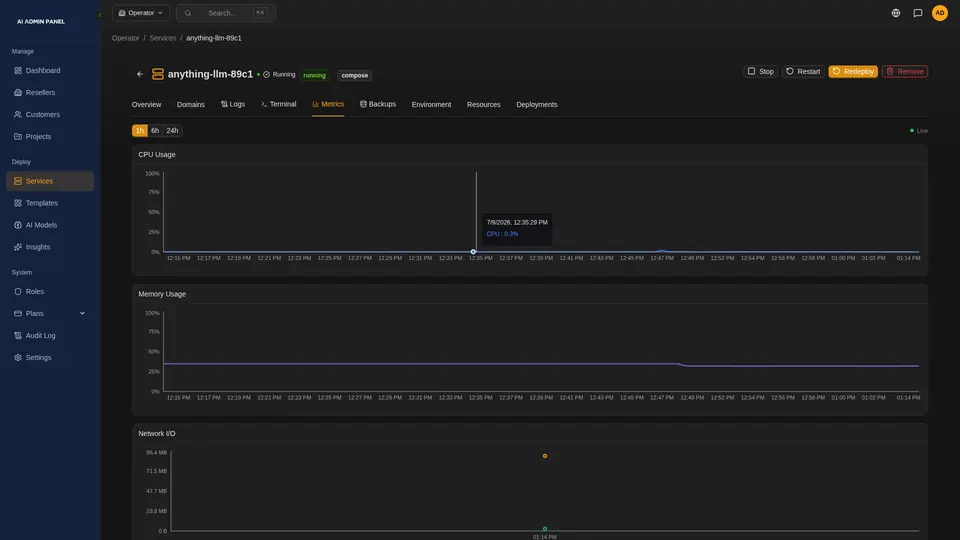This screenshot has width=960, height=540.
Task: Switch to the Domains tab
Action: (x=190, y=105)
